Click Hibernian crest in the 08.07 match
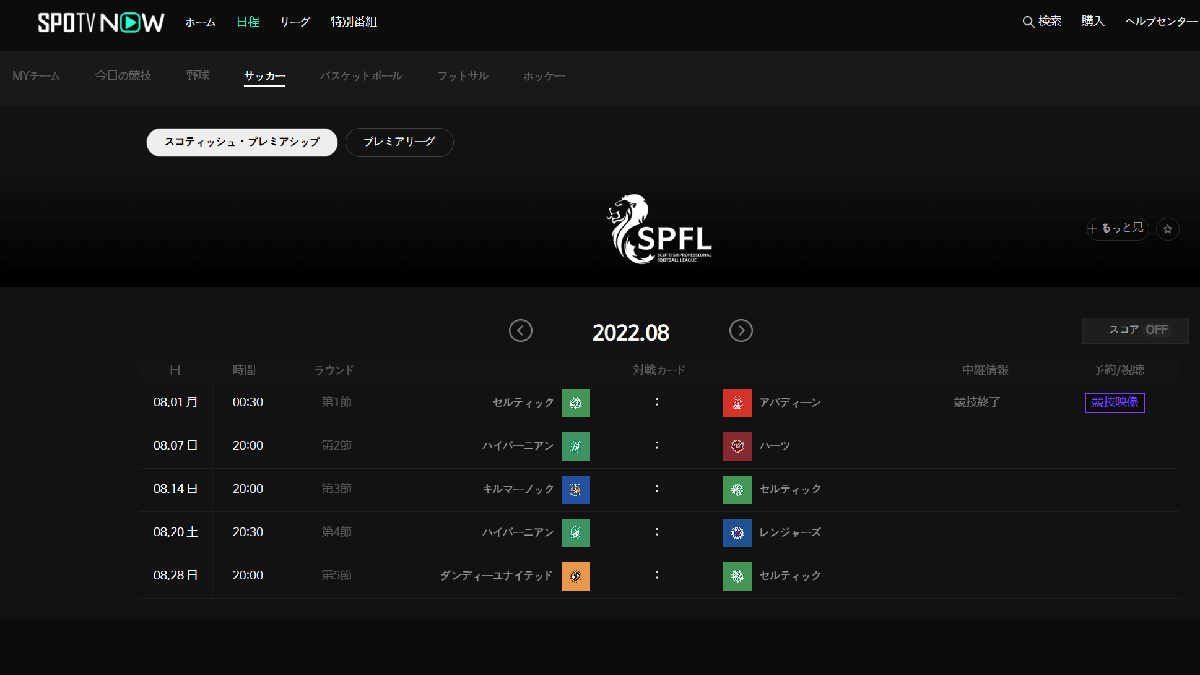Screen dimensions: 1200x675 click(576, 446)
